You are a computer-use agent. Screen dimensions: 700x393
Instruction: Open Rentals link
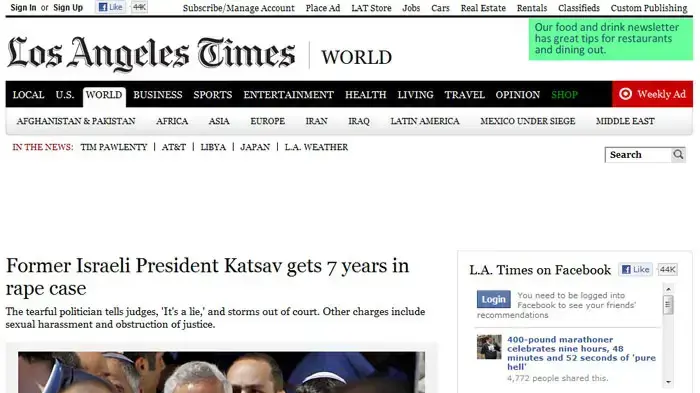pyautogui.click(x=532, y=8)
